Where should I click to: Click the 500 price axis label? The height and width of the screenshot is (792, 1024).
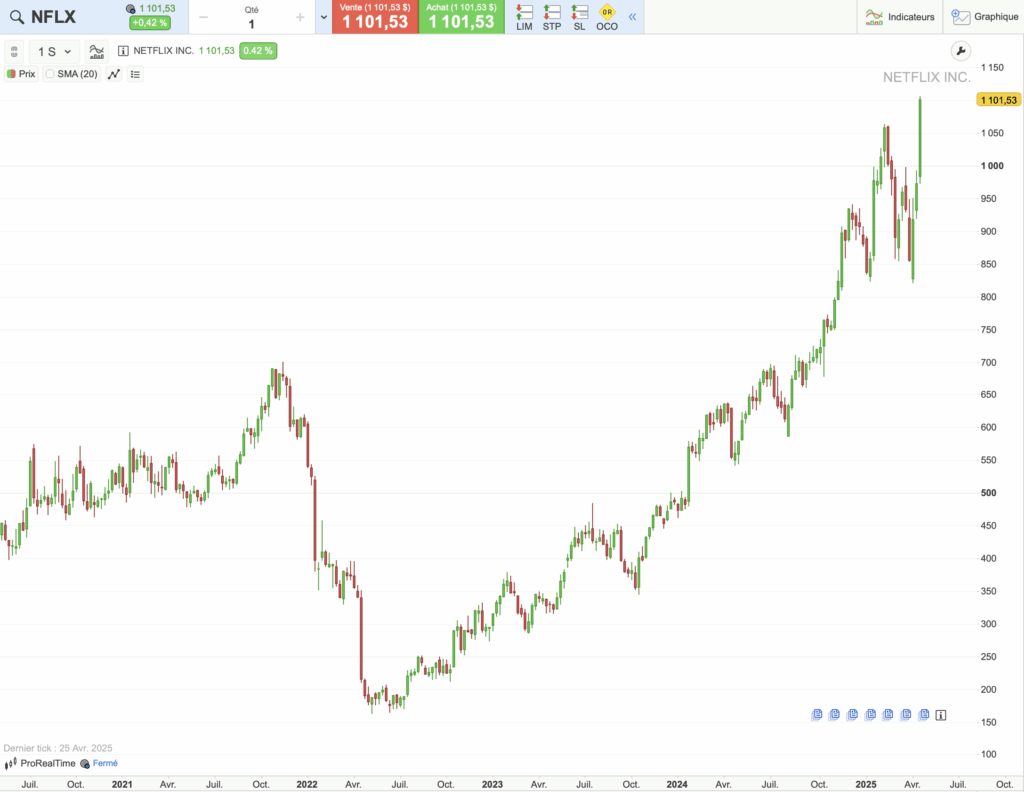(x=989, y=493)
